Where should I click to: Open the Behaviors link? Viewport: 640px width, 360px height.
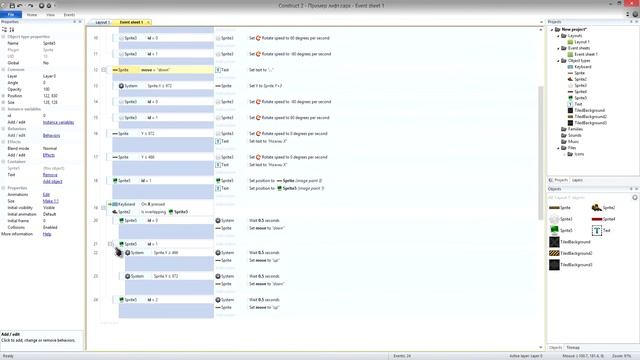click(x=51, y=136)
